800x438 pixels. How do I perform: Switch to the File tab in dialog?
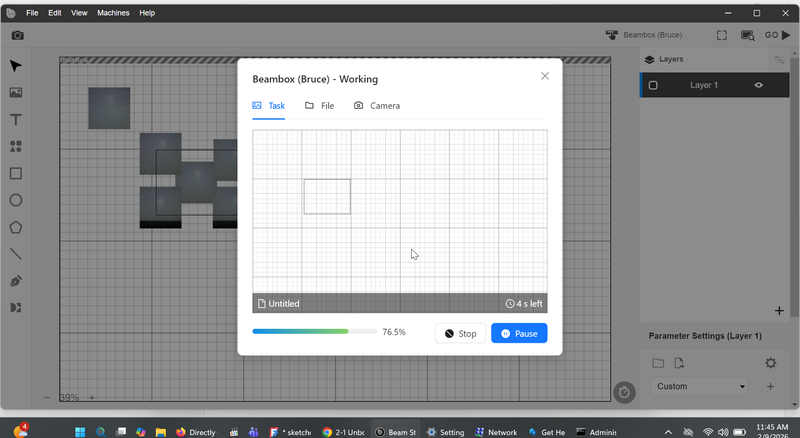(319, 106)
